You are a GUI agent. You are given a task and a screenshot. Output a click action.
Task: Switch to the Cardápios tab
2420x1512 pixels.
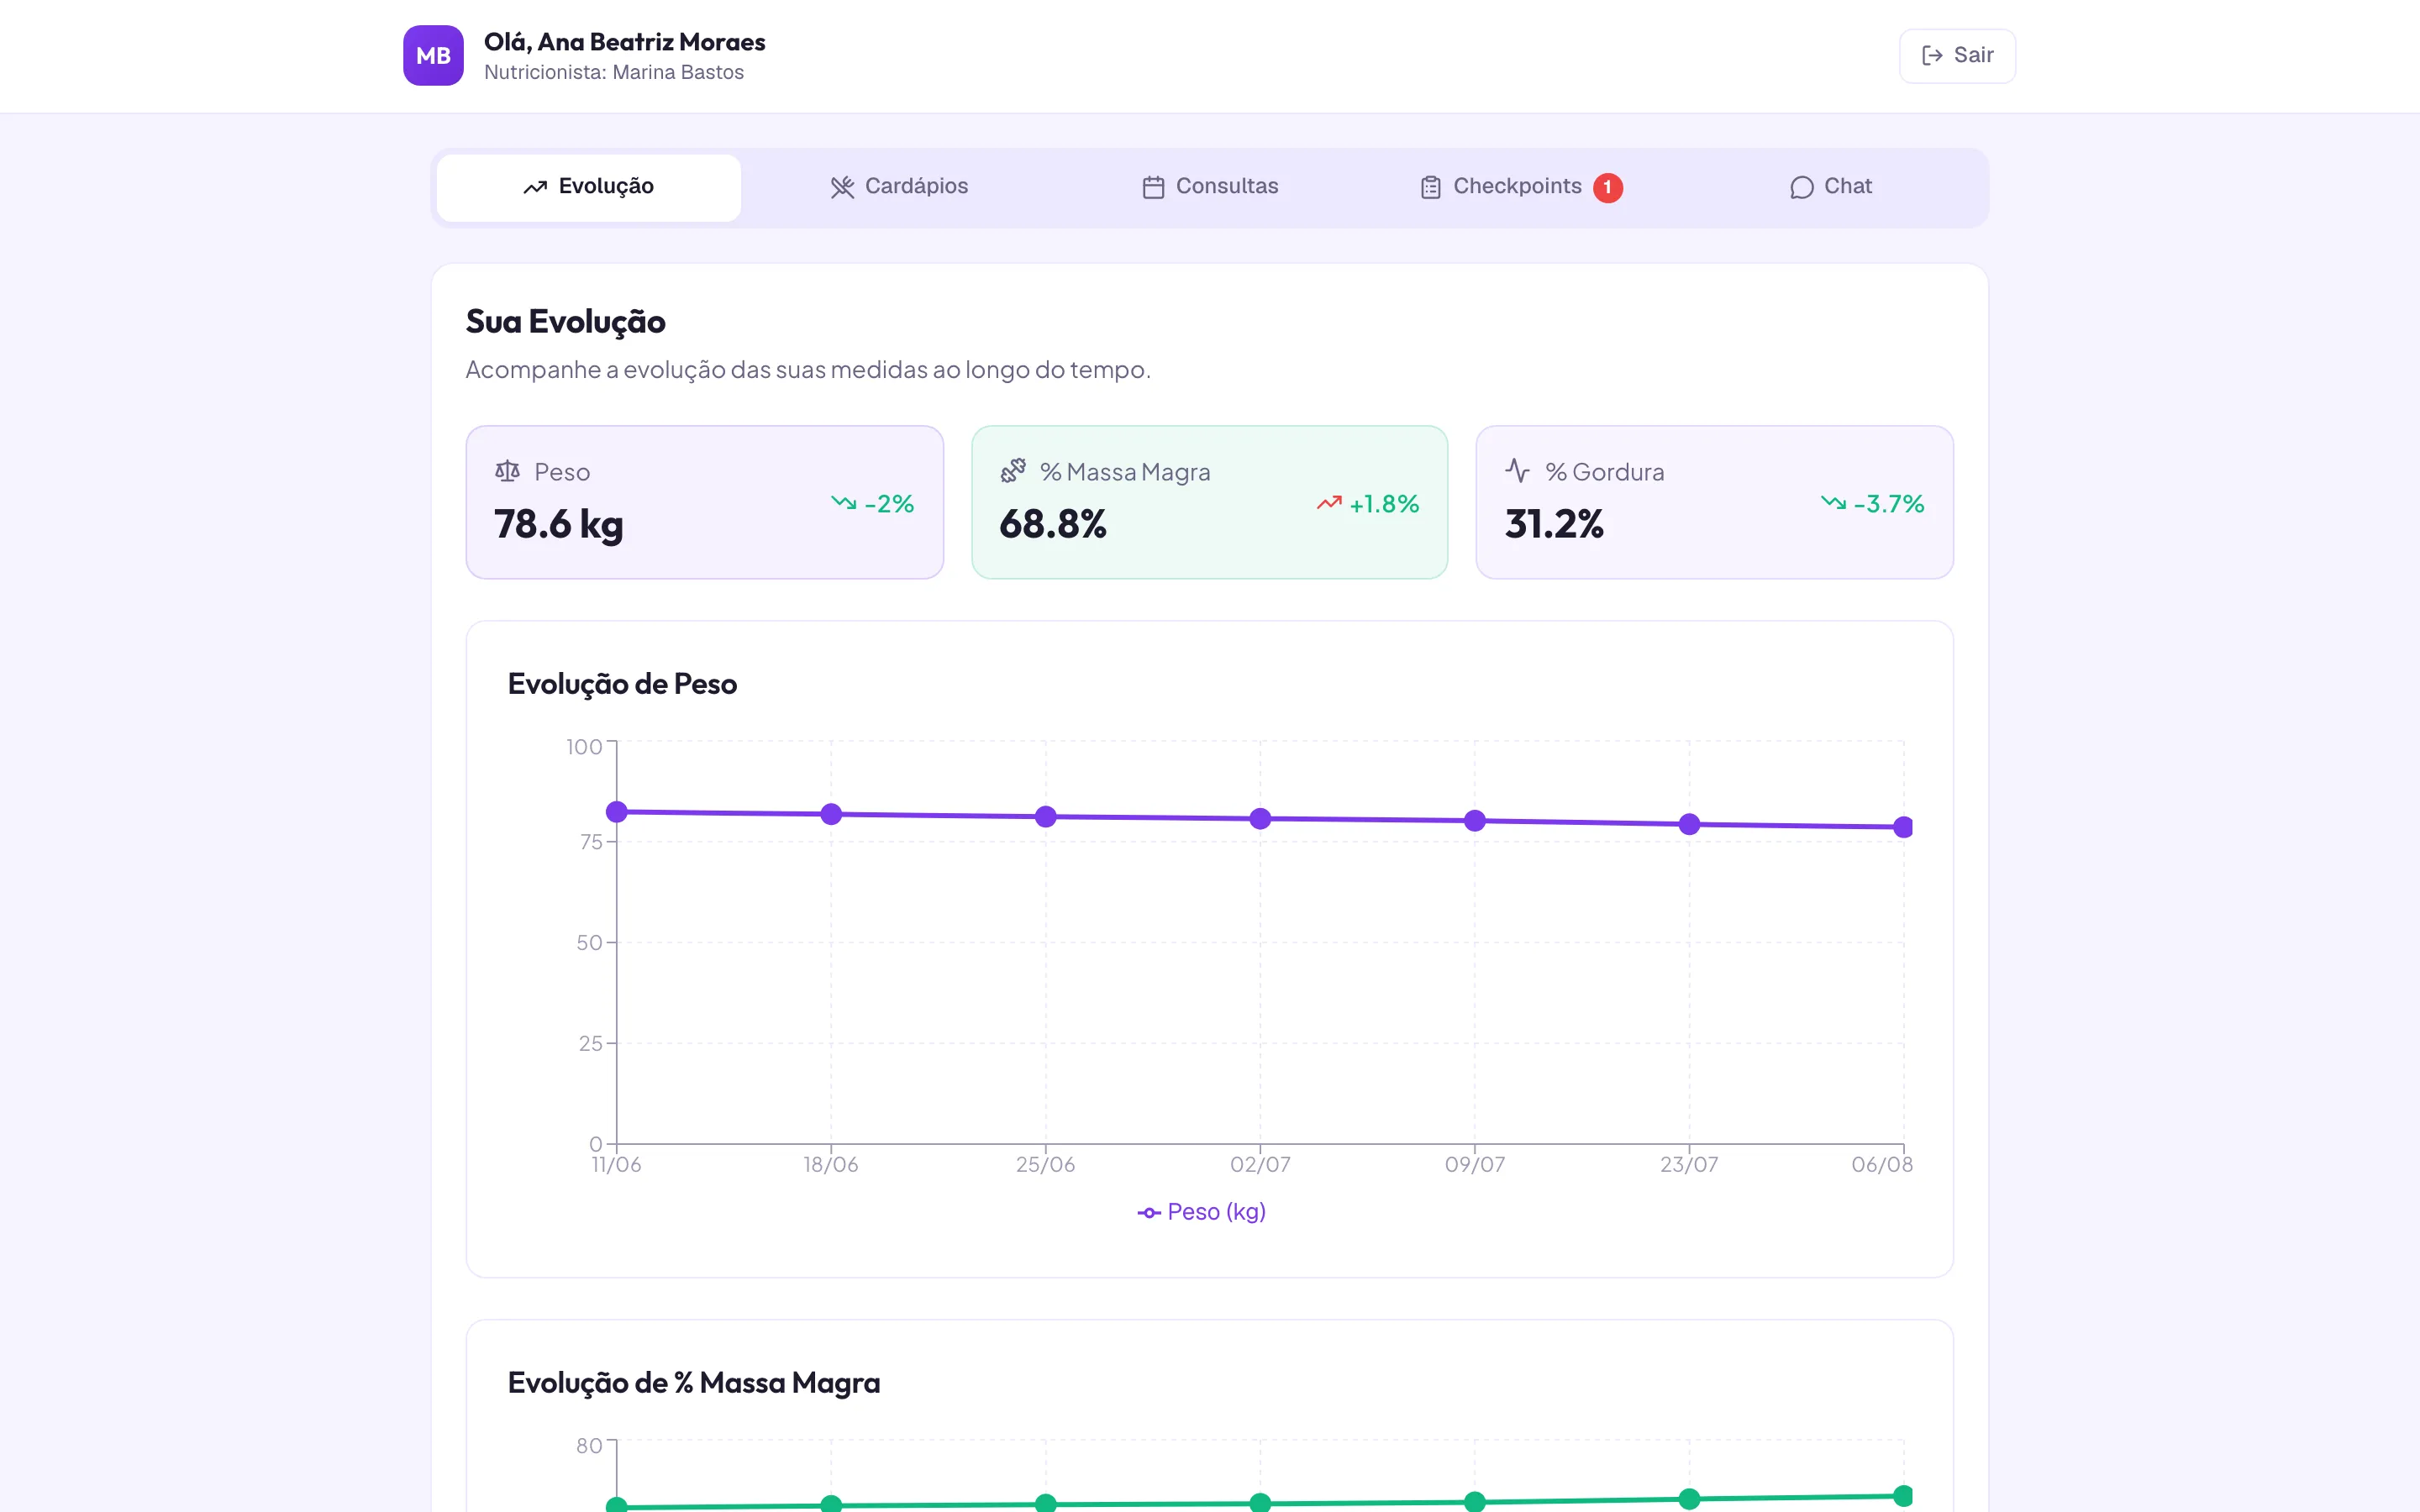899,187
